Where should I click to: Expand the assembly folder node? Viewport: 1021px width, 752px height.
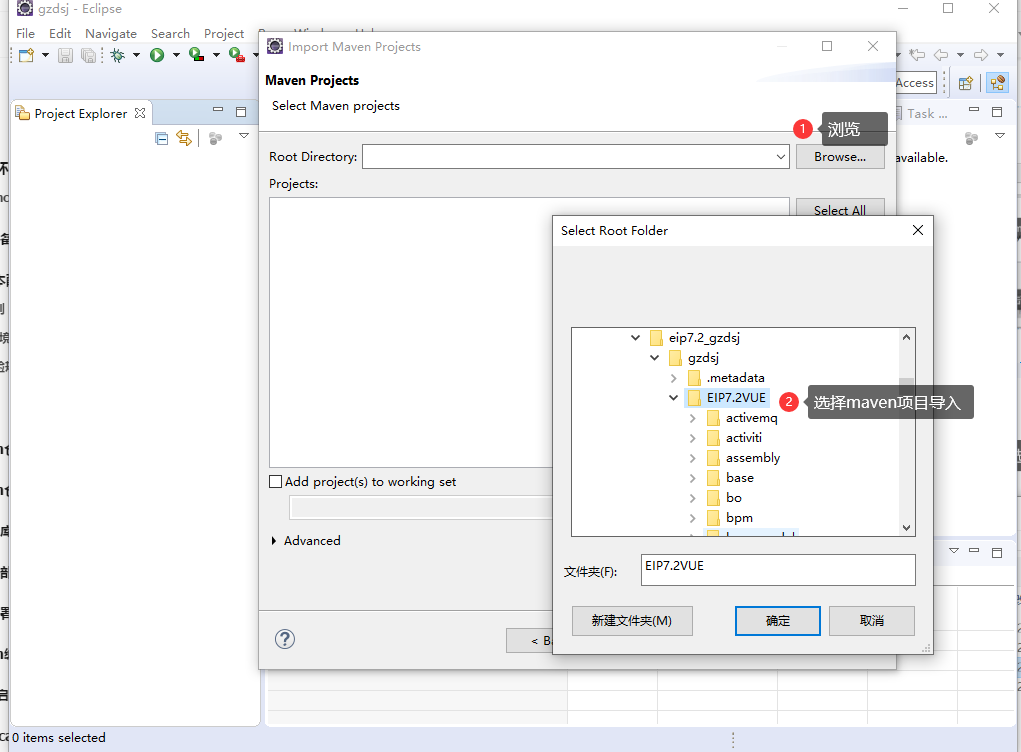coord(693,458)
